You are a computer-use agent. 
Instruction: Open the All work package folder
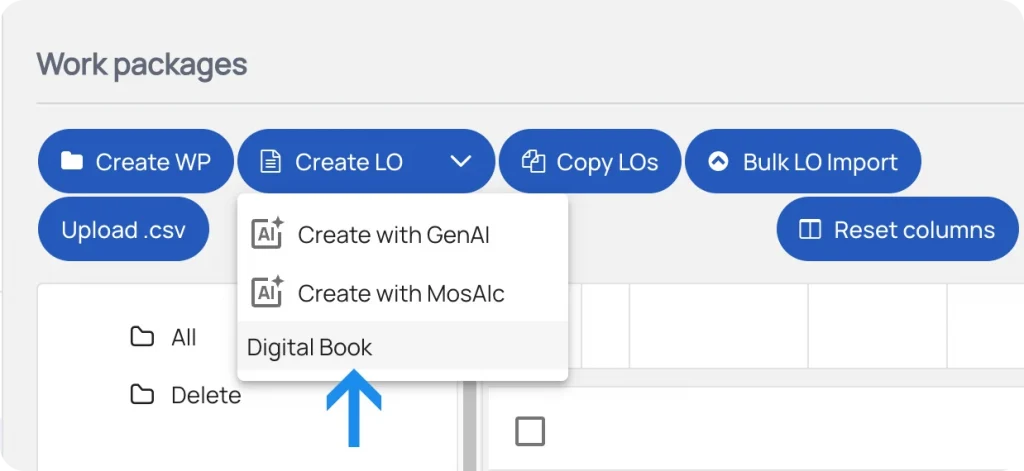coord(183,338)
